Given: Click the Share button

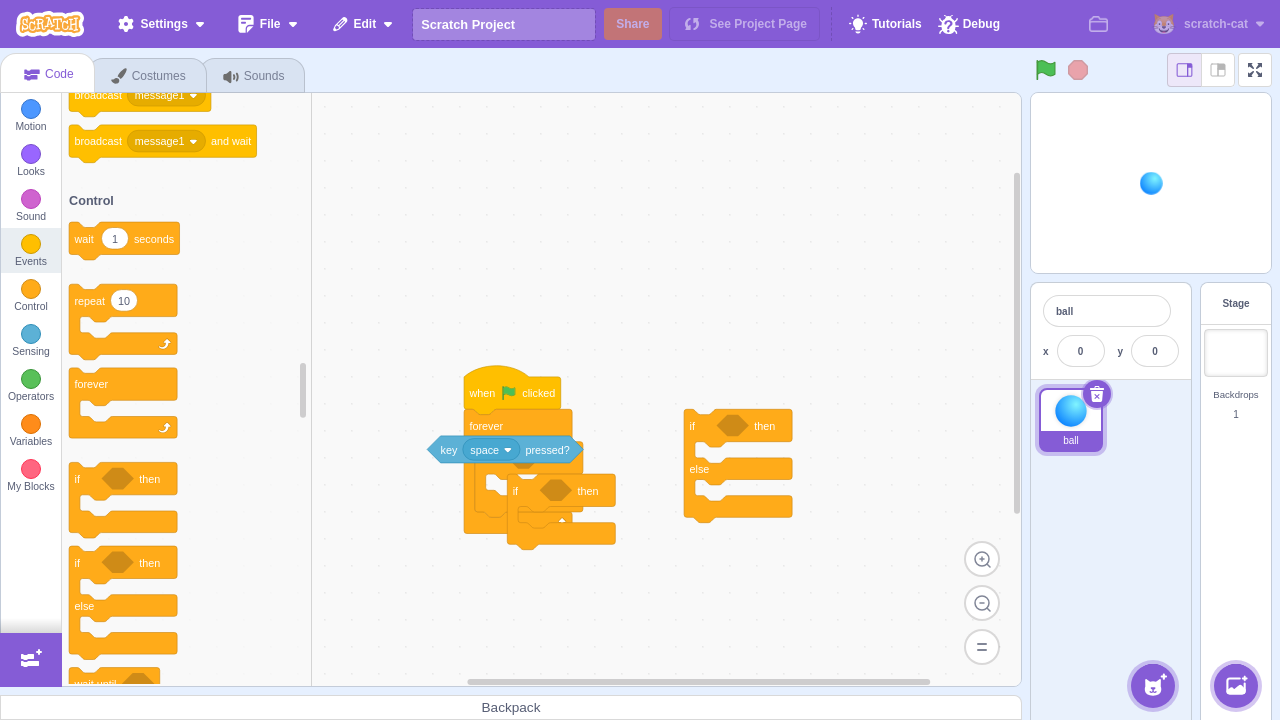Looking at the screenshot, I should (633, 24).
